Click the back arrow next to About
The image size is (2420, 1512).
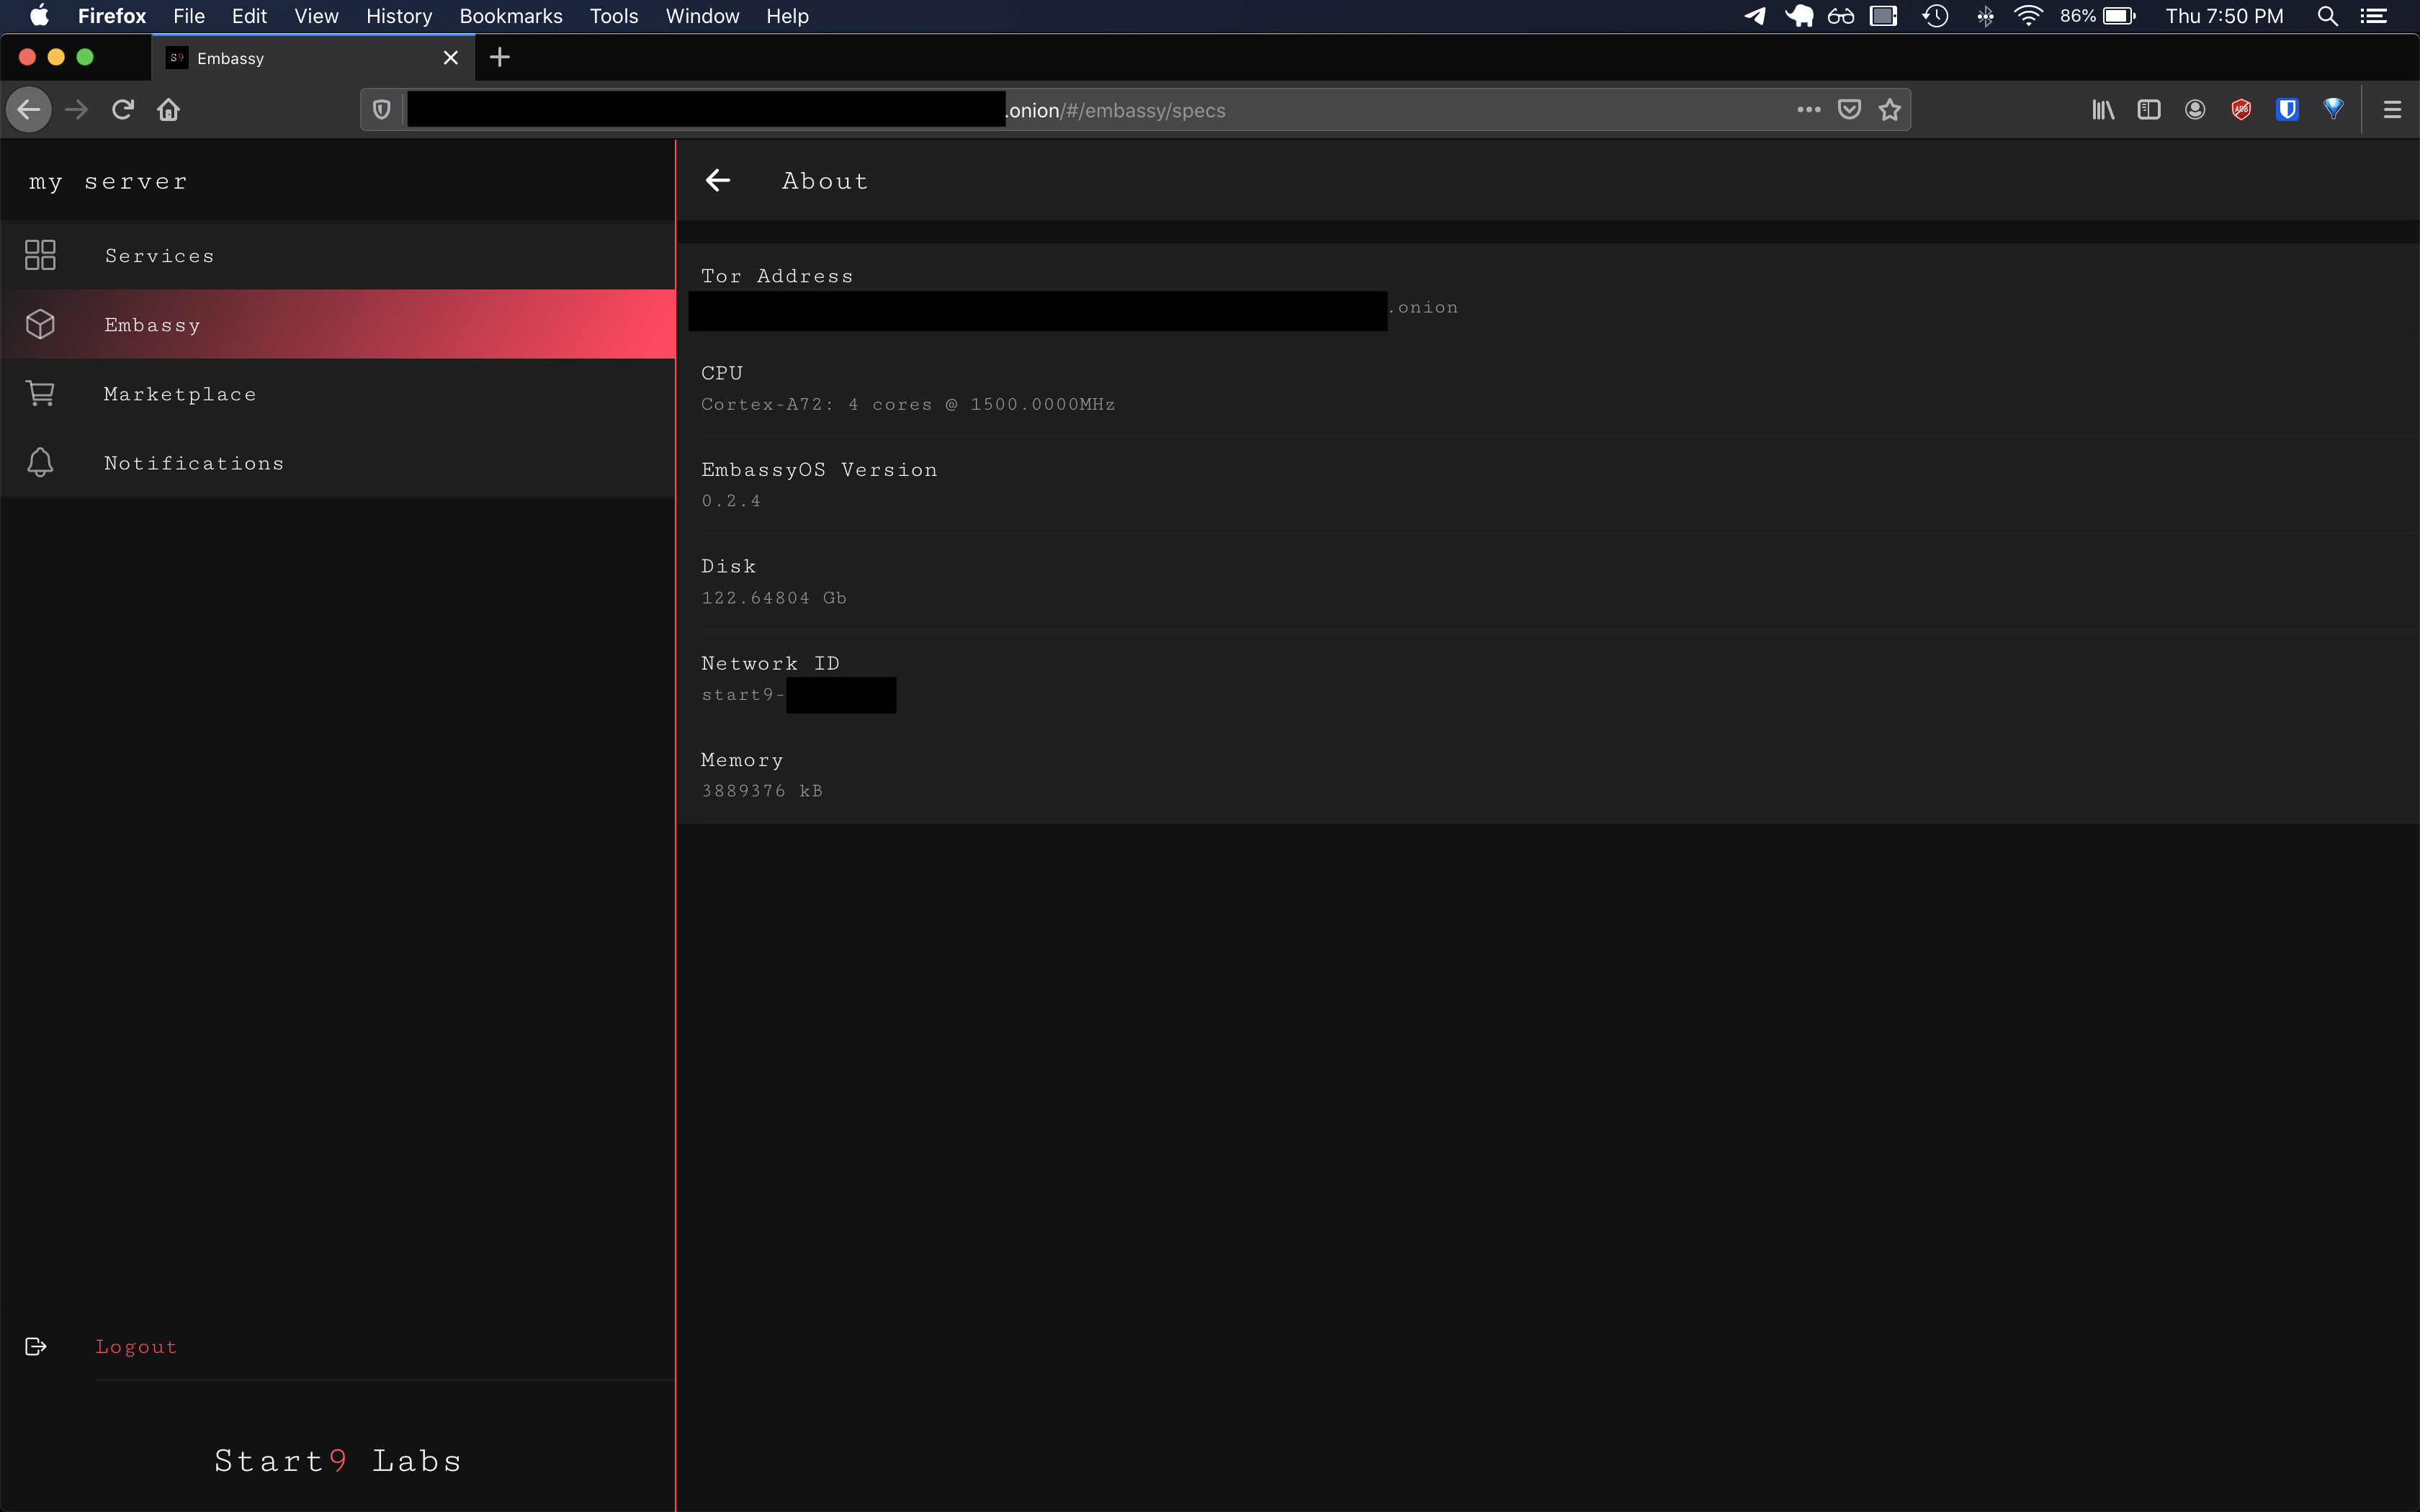pyautogui.click(x=718, y=181)
